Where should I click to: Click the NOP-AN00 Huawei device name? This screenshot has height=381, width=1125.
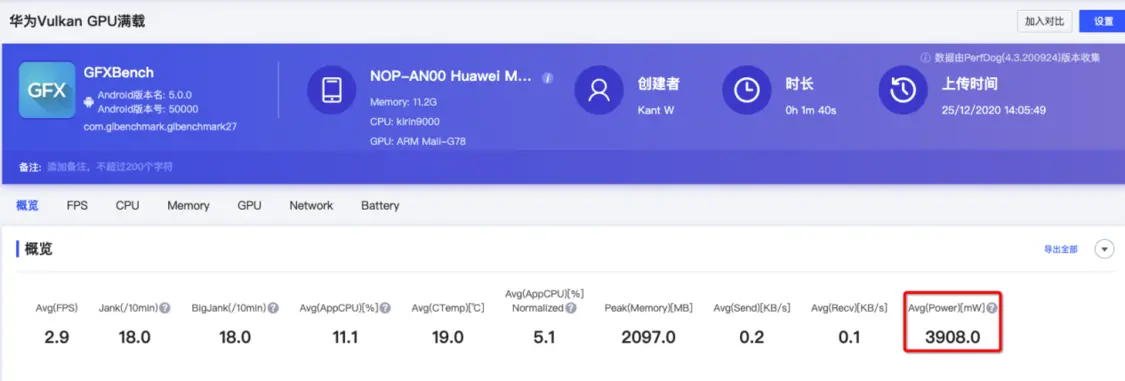pyautogui.click(x=451, y=76)
